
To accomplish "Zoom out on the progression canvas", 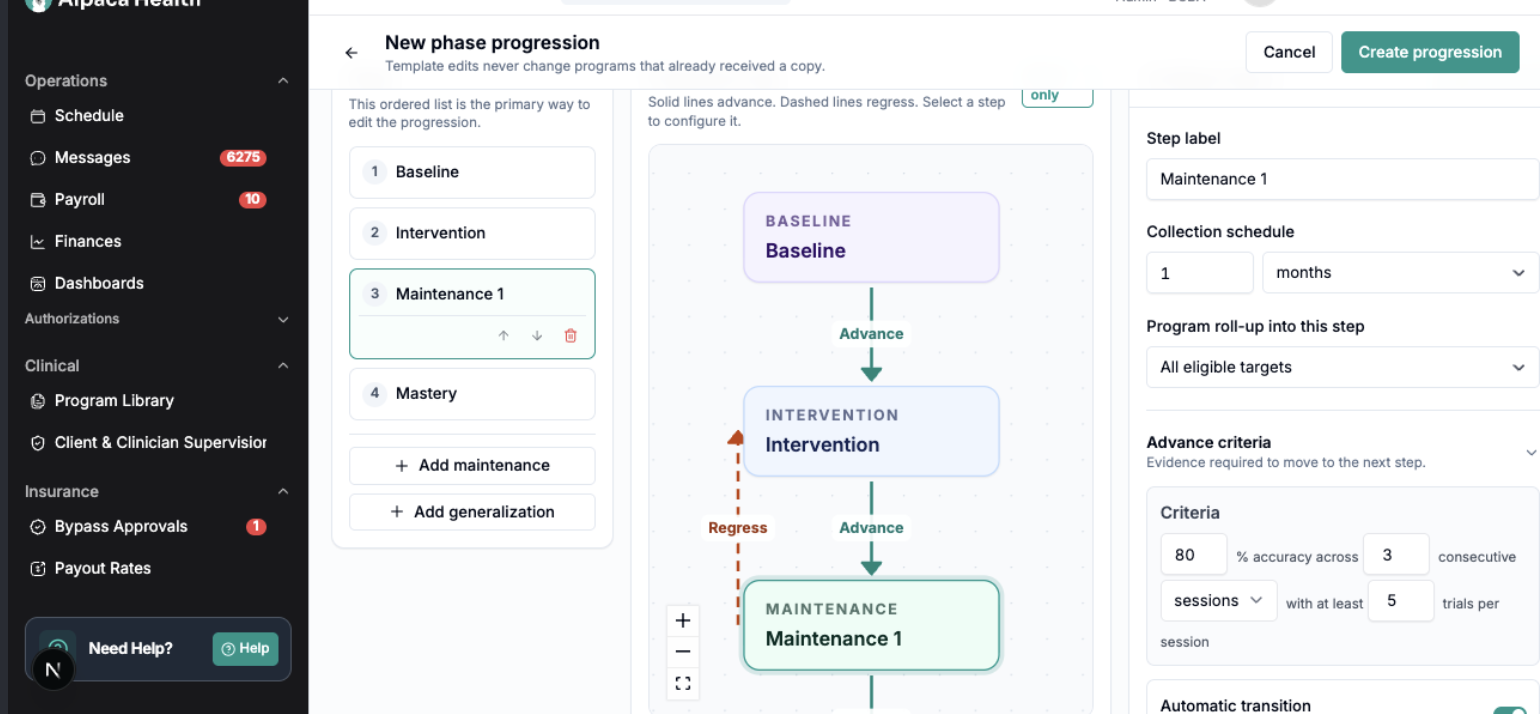I will click(x=683, y=652).
